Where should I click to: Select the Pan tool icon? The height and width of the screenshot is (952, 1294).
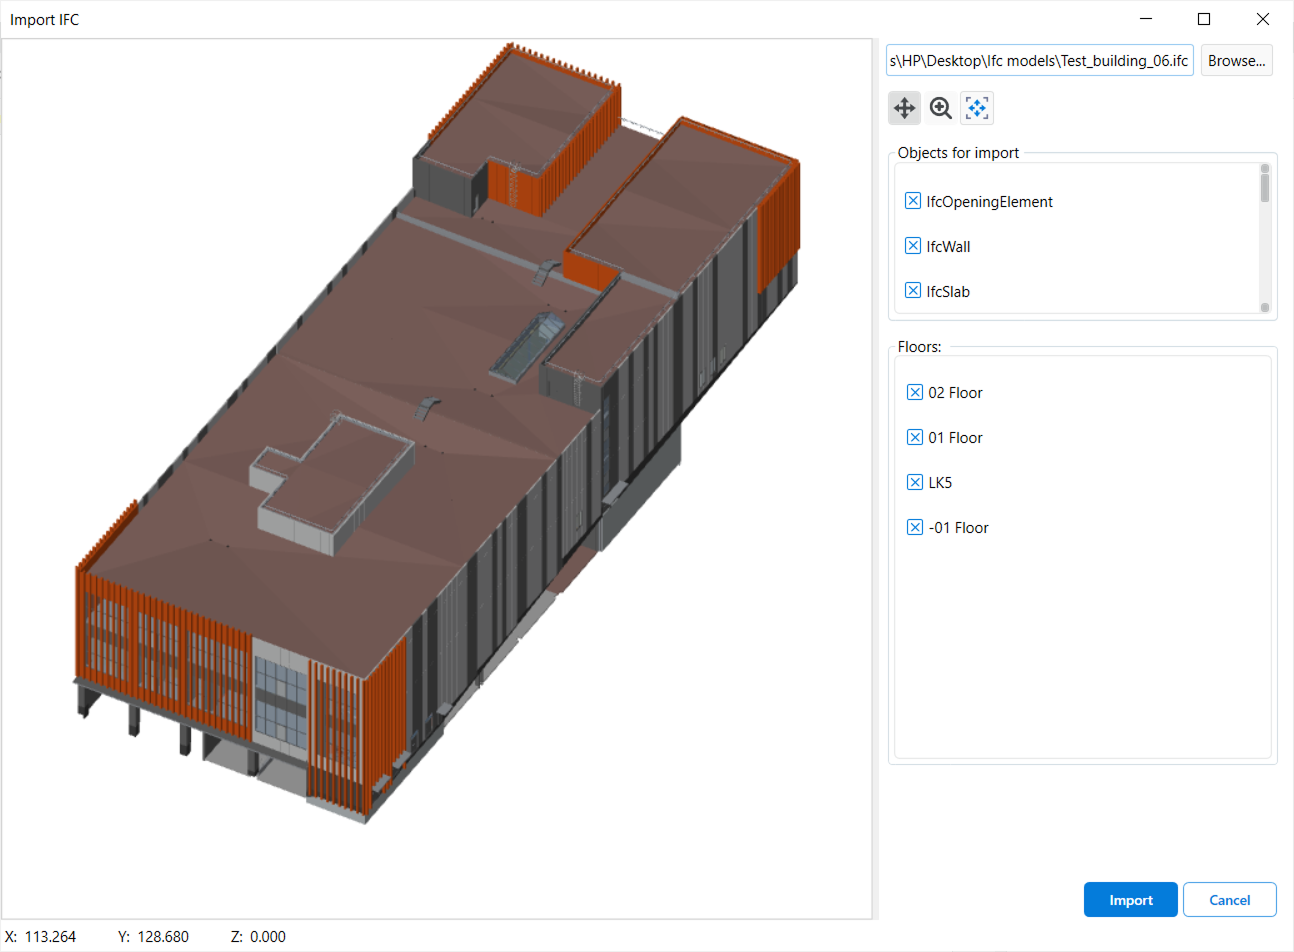pos(904,108)
